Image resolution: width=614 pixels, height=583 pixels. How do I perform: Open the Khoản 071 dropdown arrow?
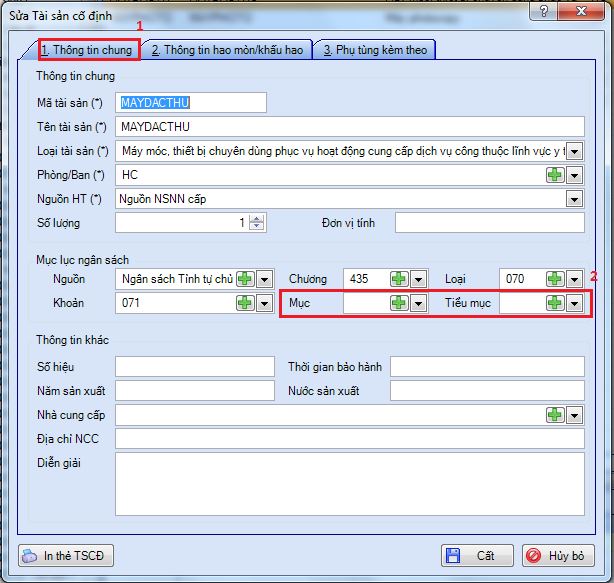[265, 303]
